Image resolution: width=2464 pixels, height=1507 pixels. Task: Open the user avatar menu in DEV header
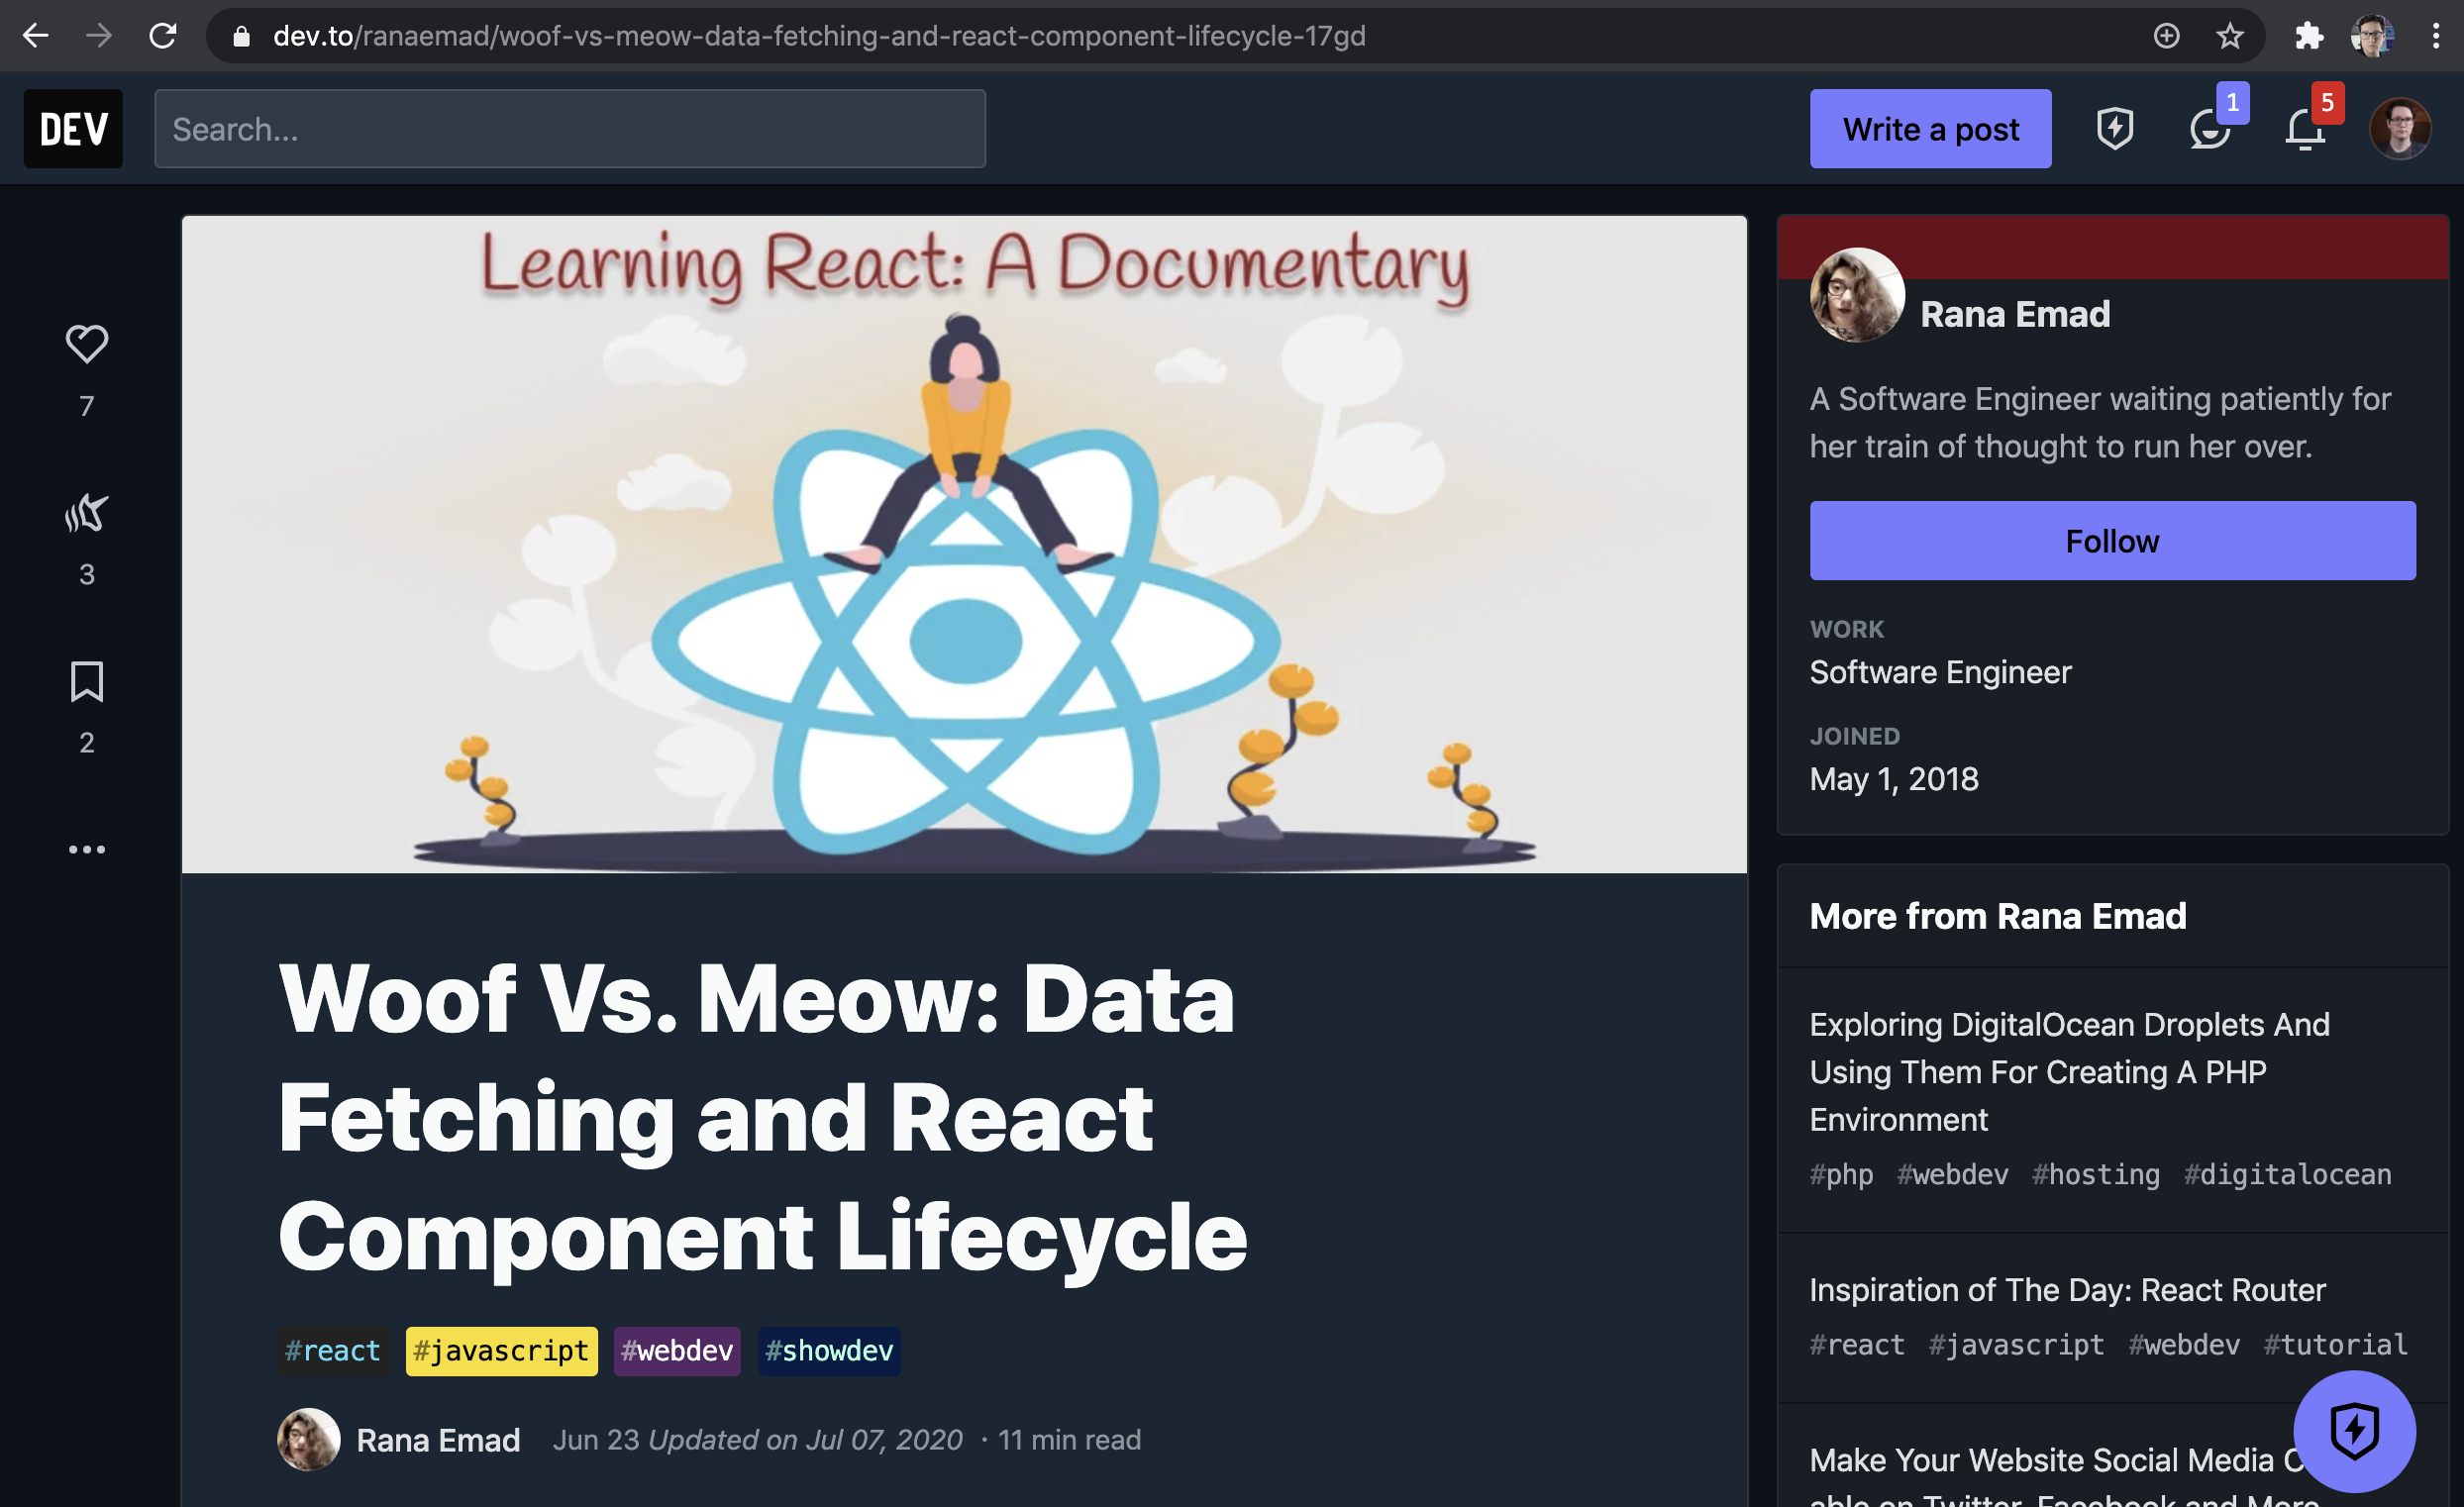(2399, 129)
